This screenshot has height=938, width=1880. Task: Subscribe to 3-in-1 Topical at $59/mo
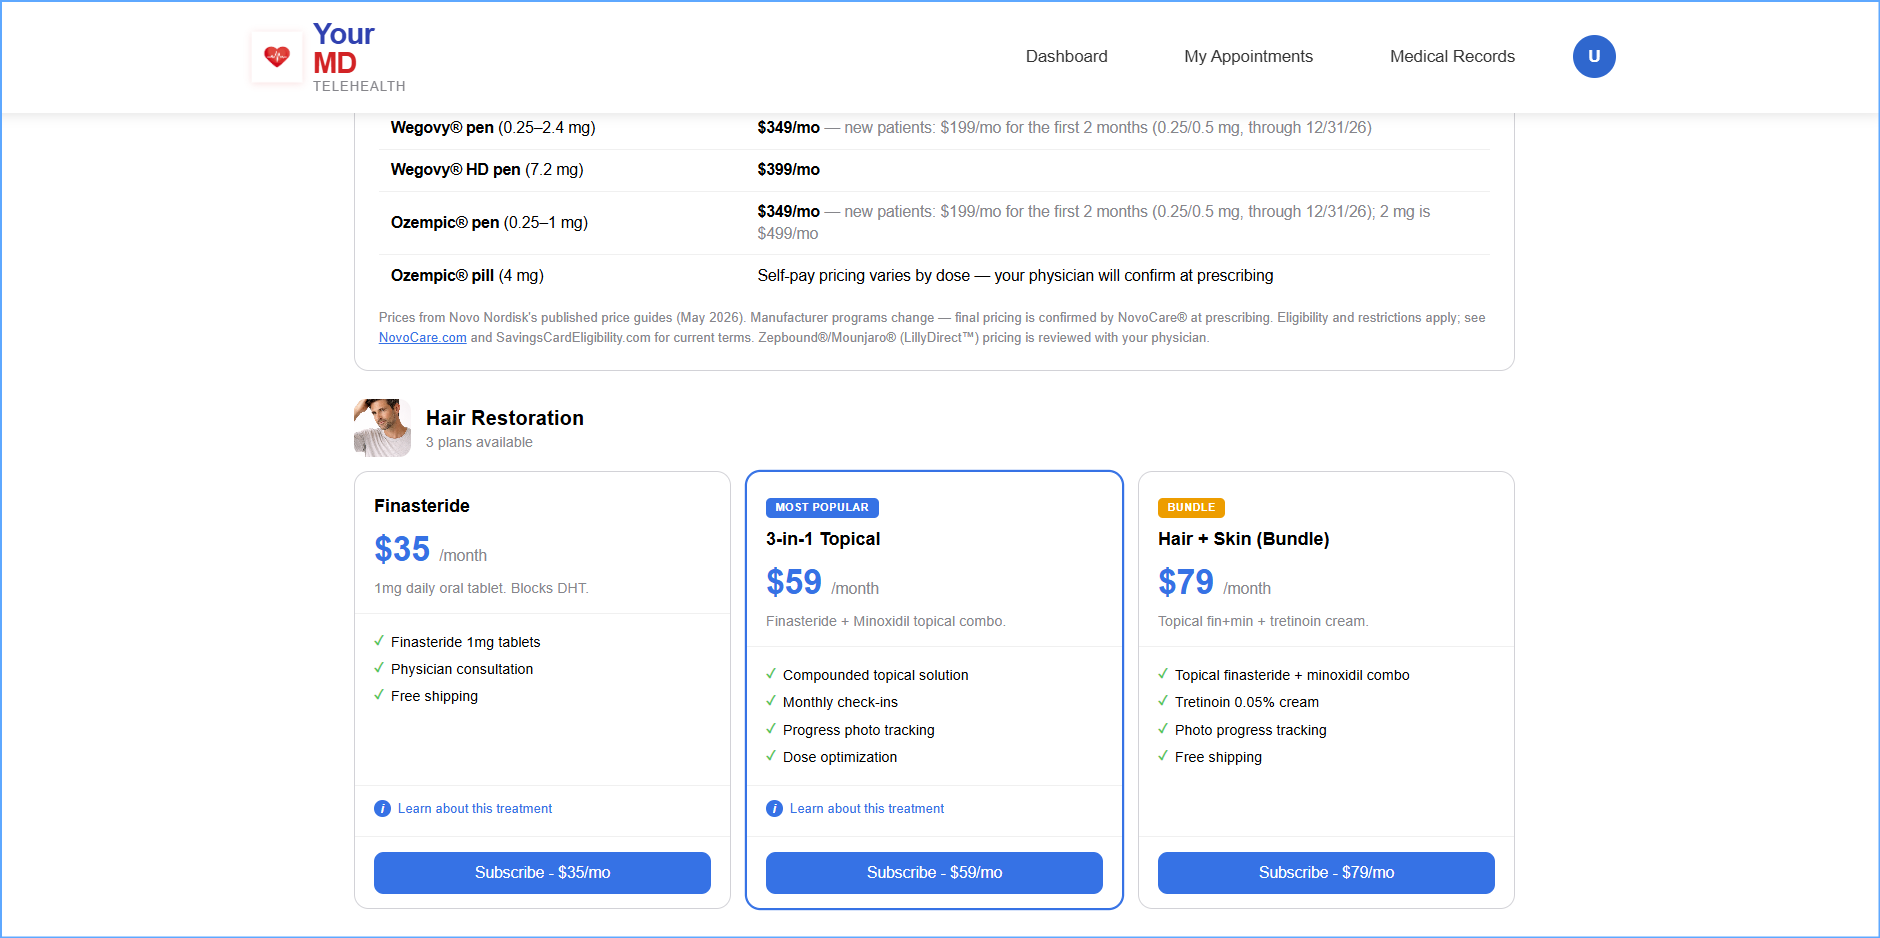click(x=934, y=872)
